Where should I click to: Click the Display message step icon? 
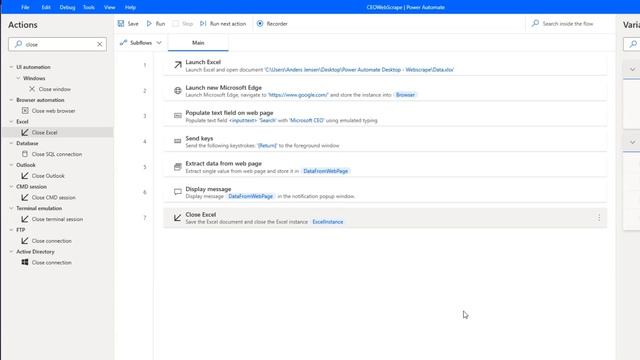(178, 192)
